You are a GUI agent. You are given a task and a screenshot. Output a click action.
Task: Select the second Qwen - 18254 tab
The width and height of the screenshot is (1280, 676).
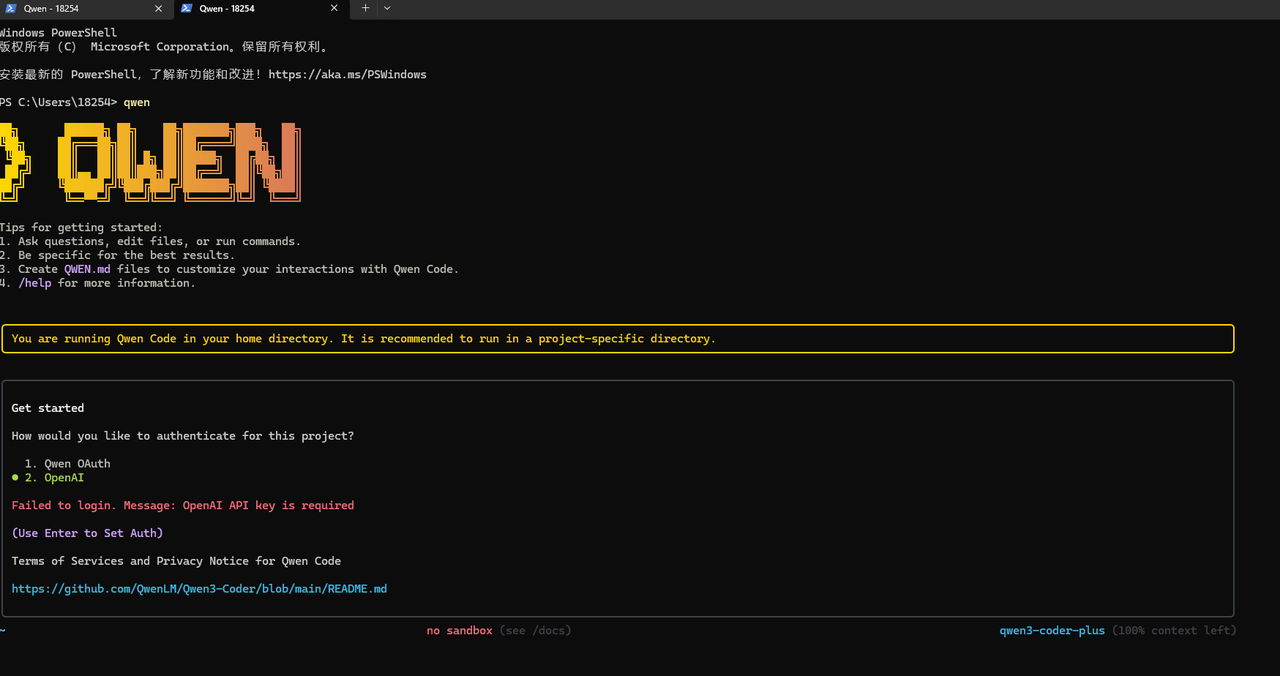(x=260, y=8)
